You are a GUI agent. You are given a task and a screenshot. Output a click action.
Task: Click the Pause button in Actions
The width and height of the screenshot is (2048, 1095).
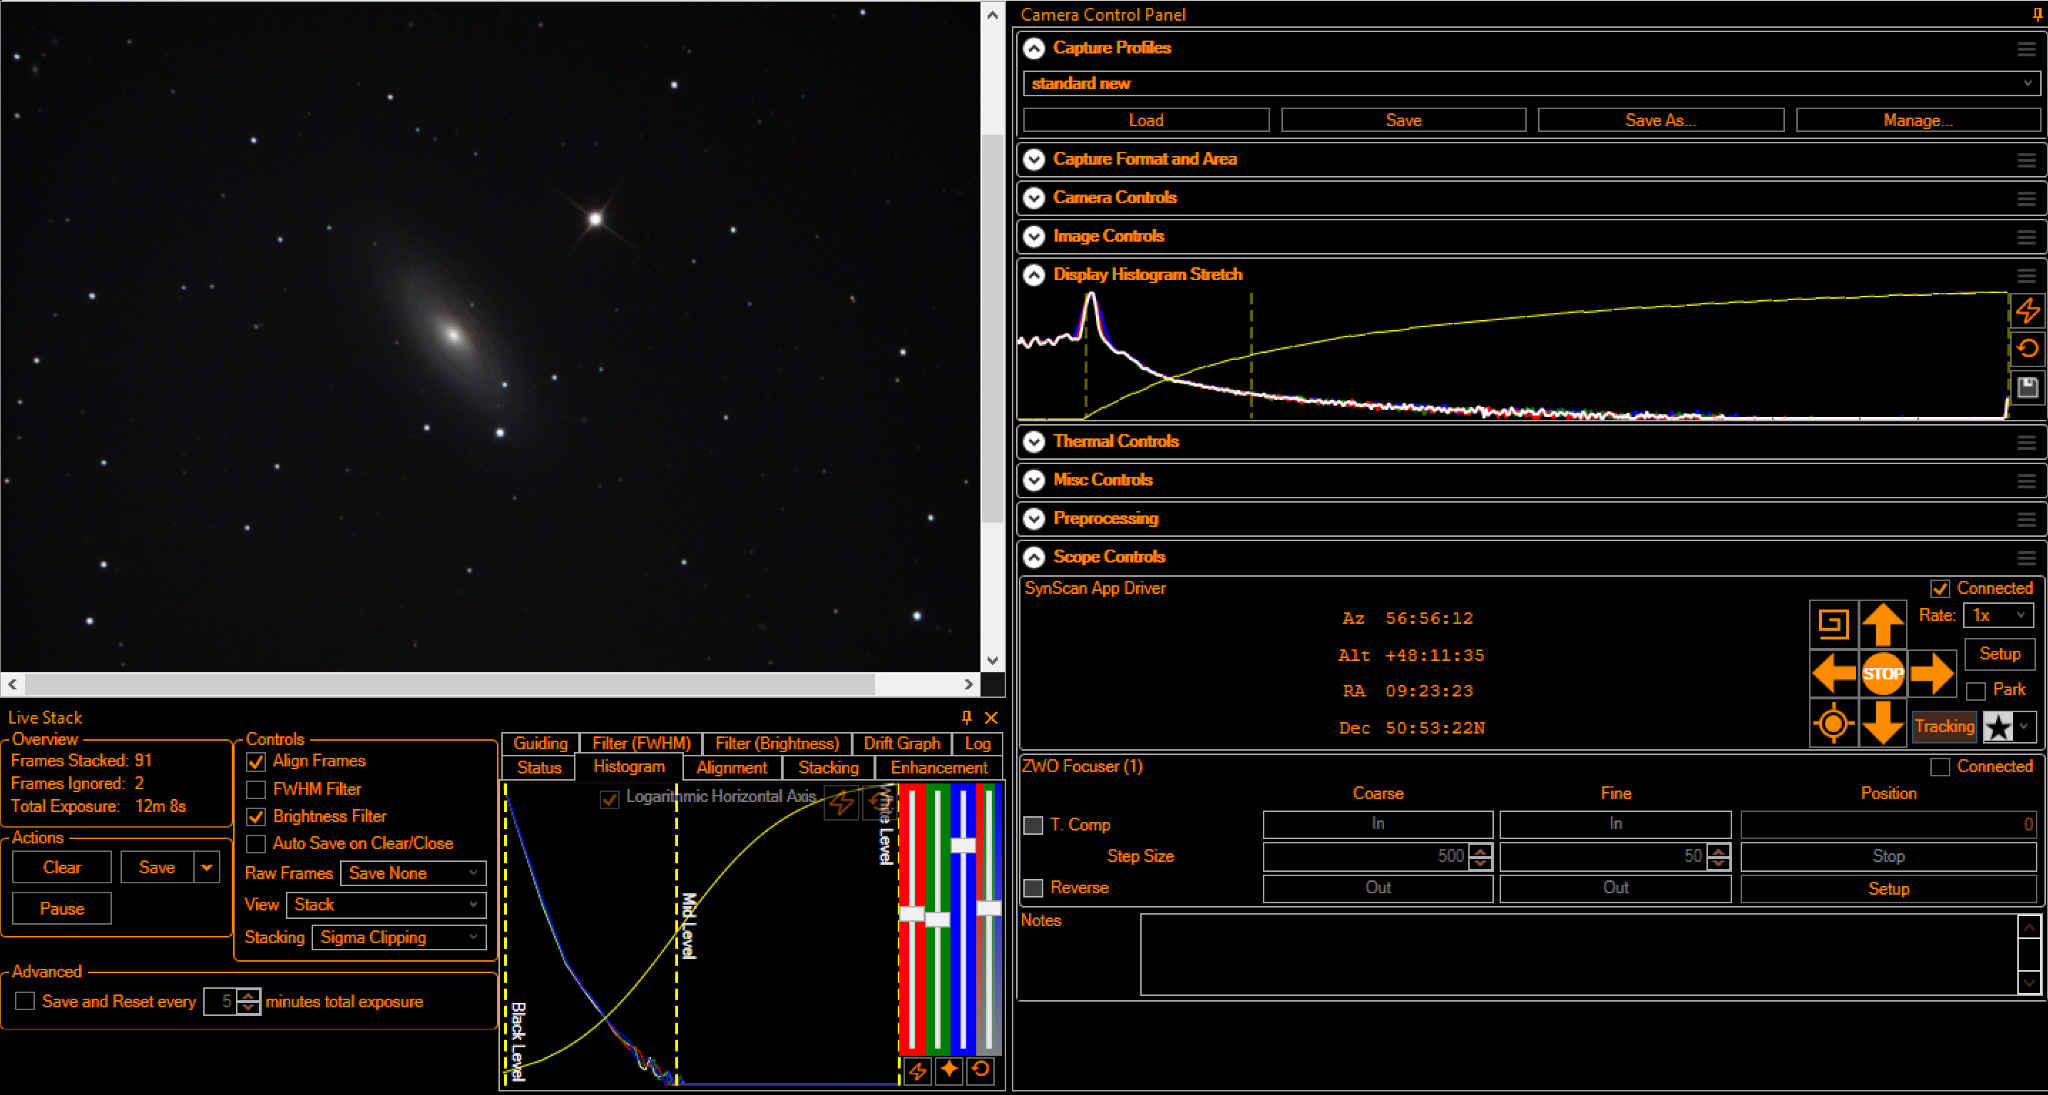pyautogui.click(x=62, y=908)
